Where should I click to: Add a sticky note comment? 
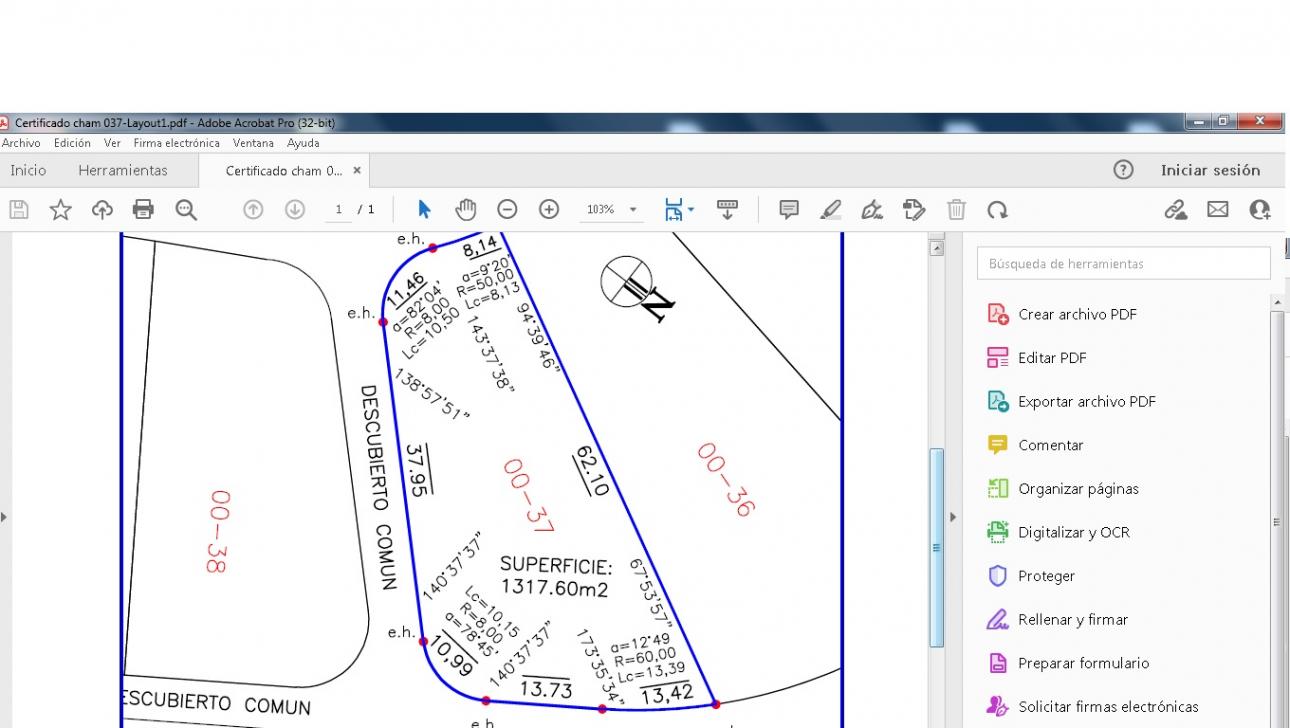[789, 209]
